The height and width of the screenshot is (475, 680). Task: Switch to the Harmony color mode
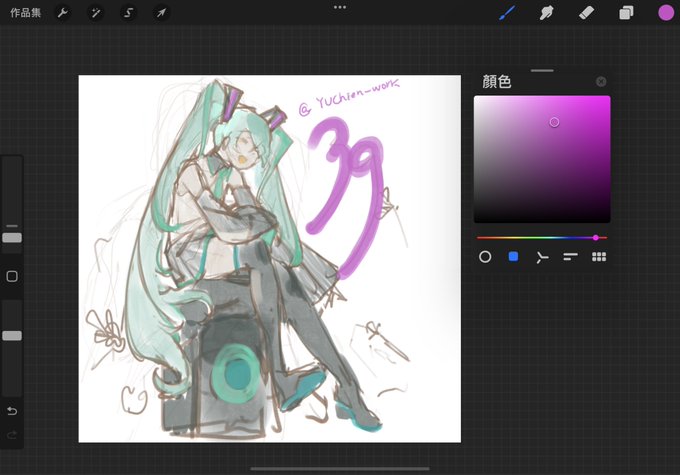coord(542,257)
